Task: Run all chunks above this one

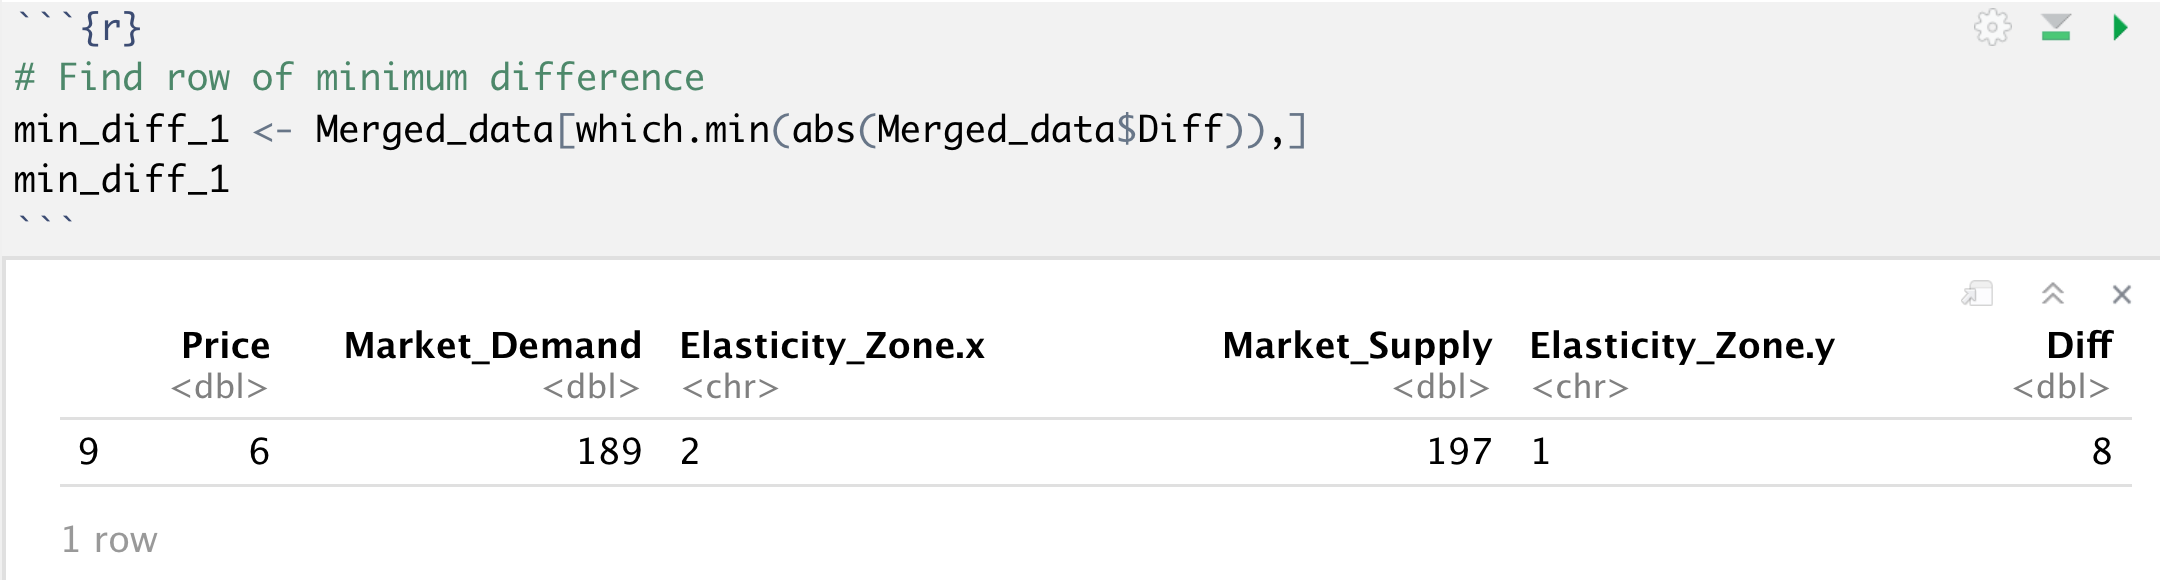Action: point(2056,28)
